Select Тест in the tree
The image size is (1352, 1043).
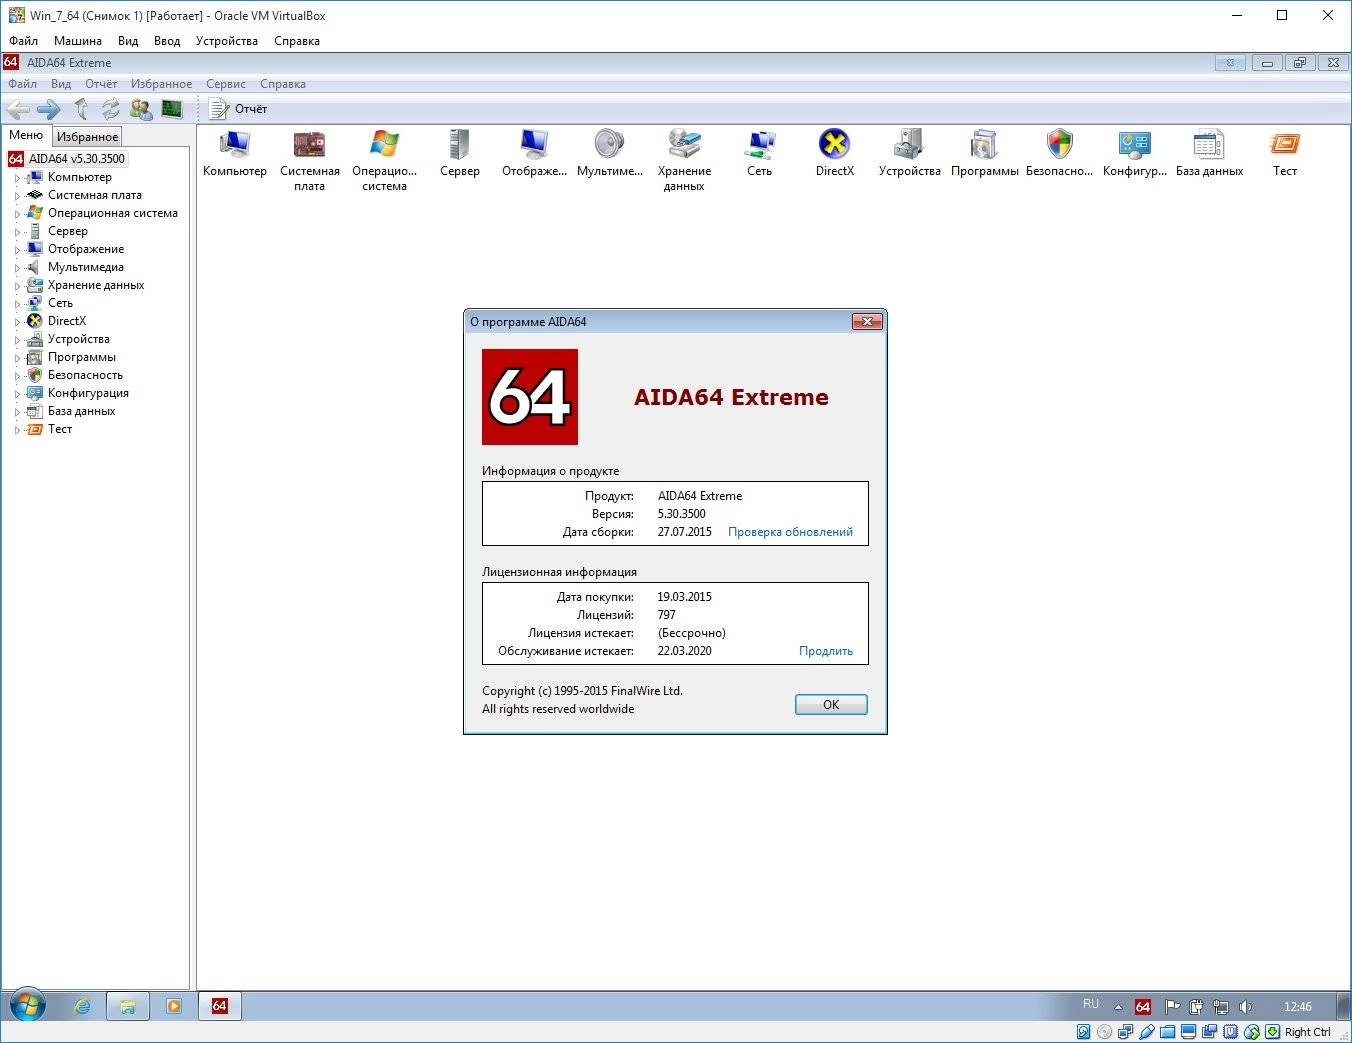(60, 429)
